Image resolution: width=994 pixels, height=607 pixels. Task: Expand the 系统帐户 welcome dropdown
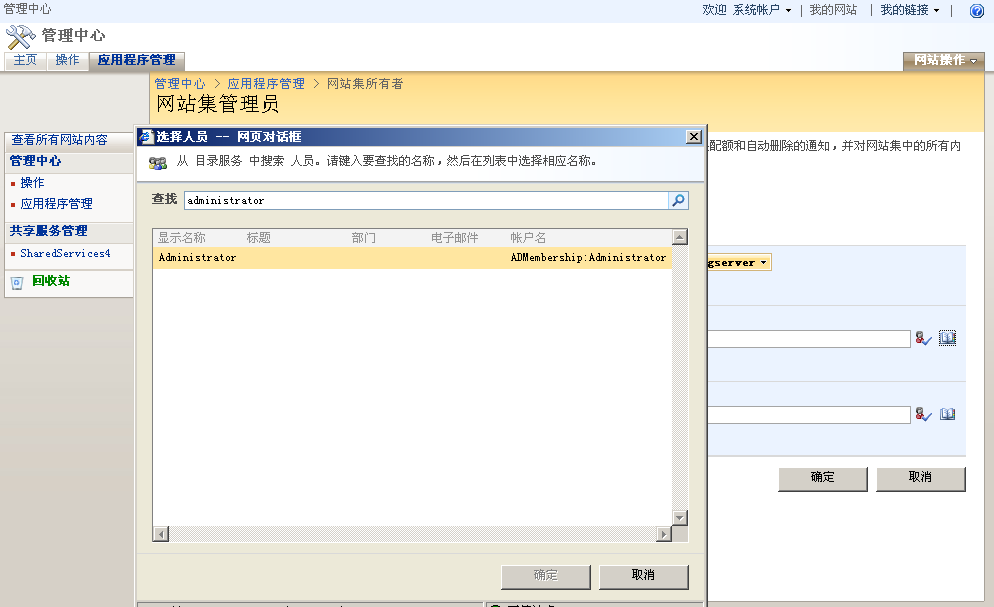click(762, 10)
